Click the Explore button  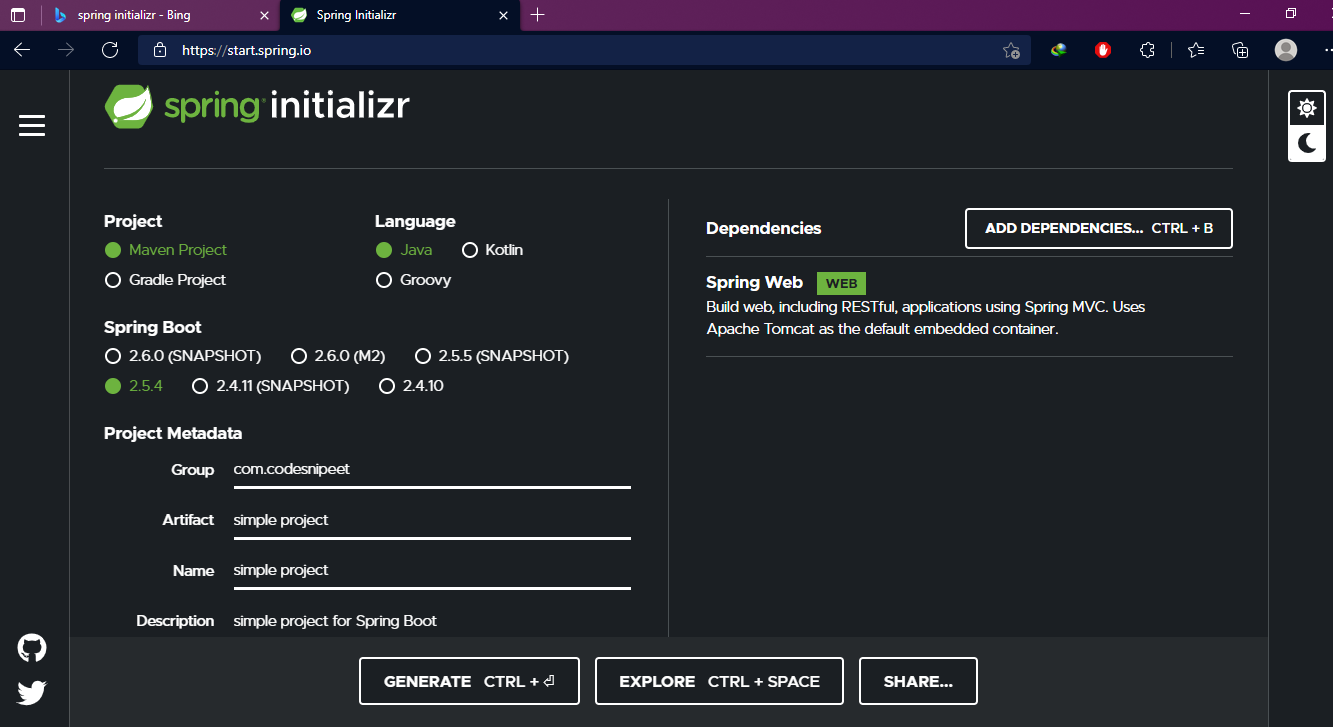719,681
